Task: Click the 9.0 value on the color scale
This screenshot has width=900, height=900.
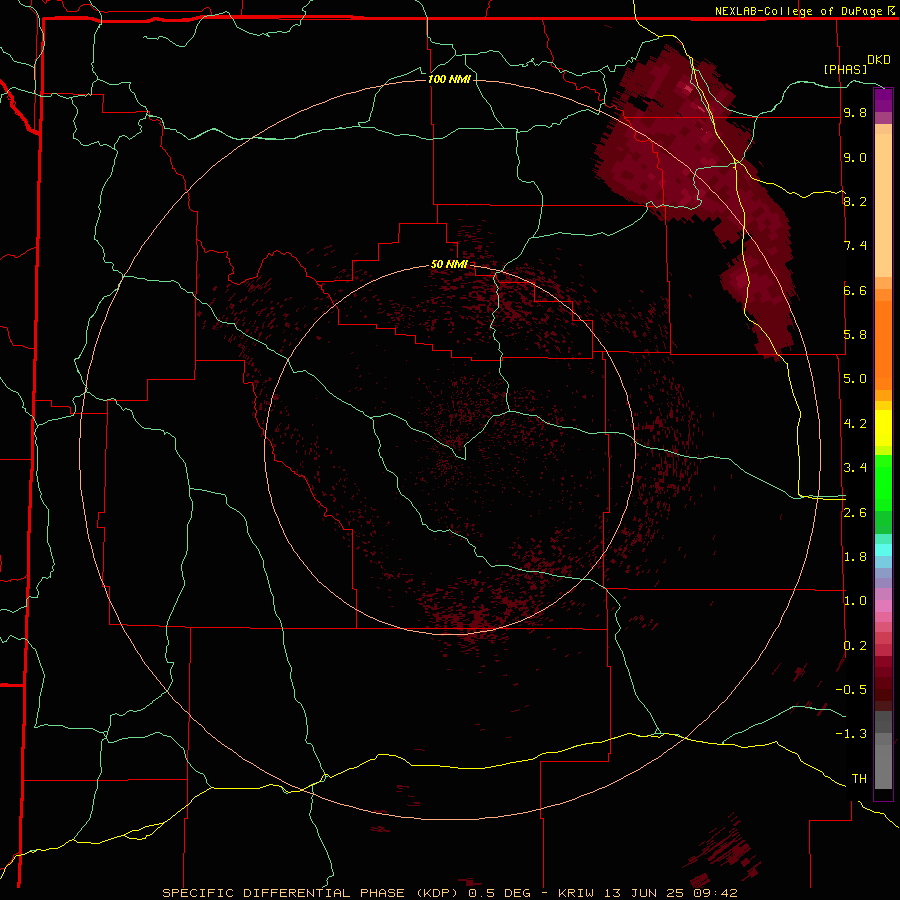Action: pyautogui.click(x=855, y=157)
